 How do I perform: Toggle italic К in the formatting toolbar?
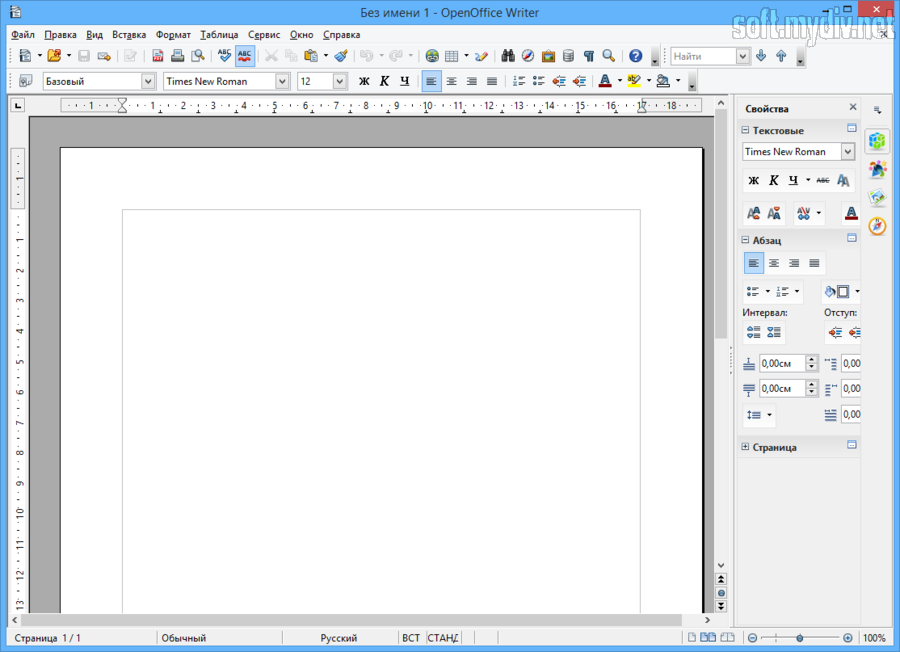384,81
